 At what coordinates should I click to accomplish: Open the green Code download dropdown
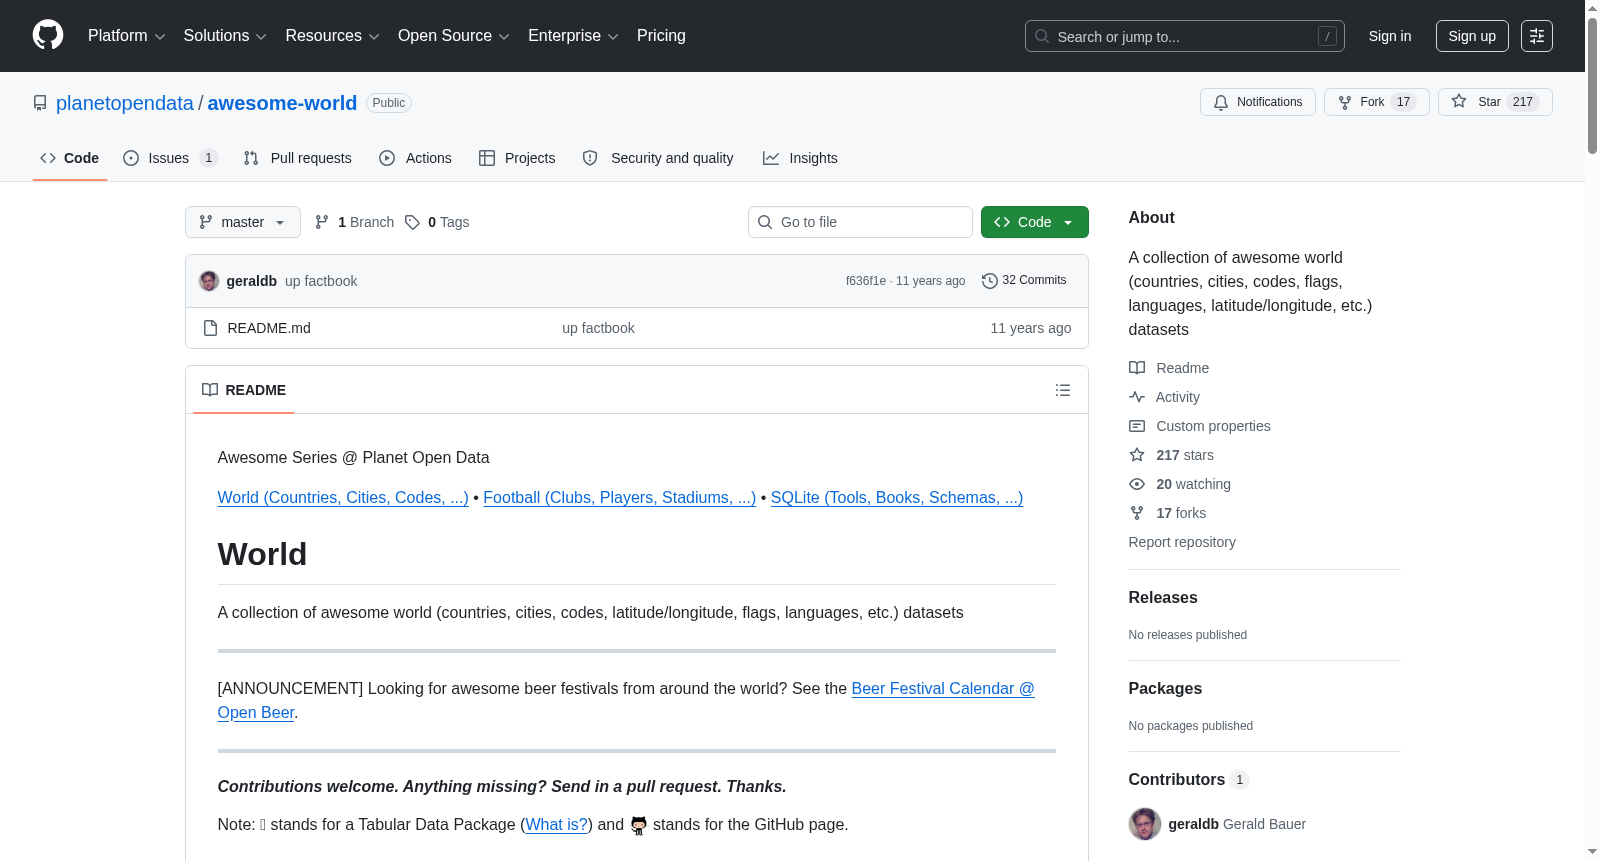coord(1035,222)
